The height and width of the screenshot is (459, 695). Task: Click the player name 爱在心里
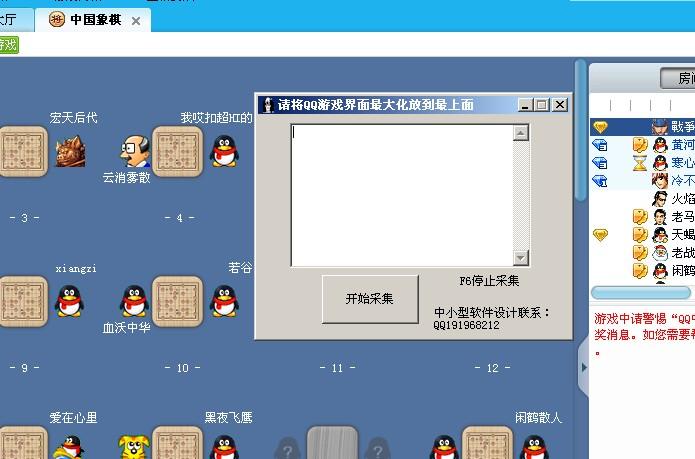click(73, 417)
